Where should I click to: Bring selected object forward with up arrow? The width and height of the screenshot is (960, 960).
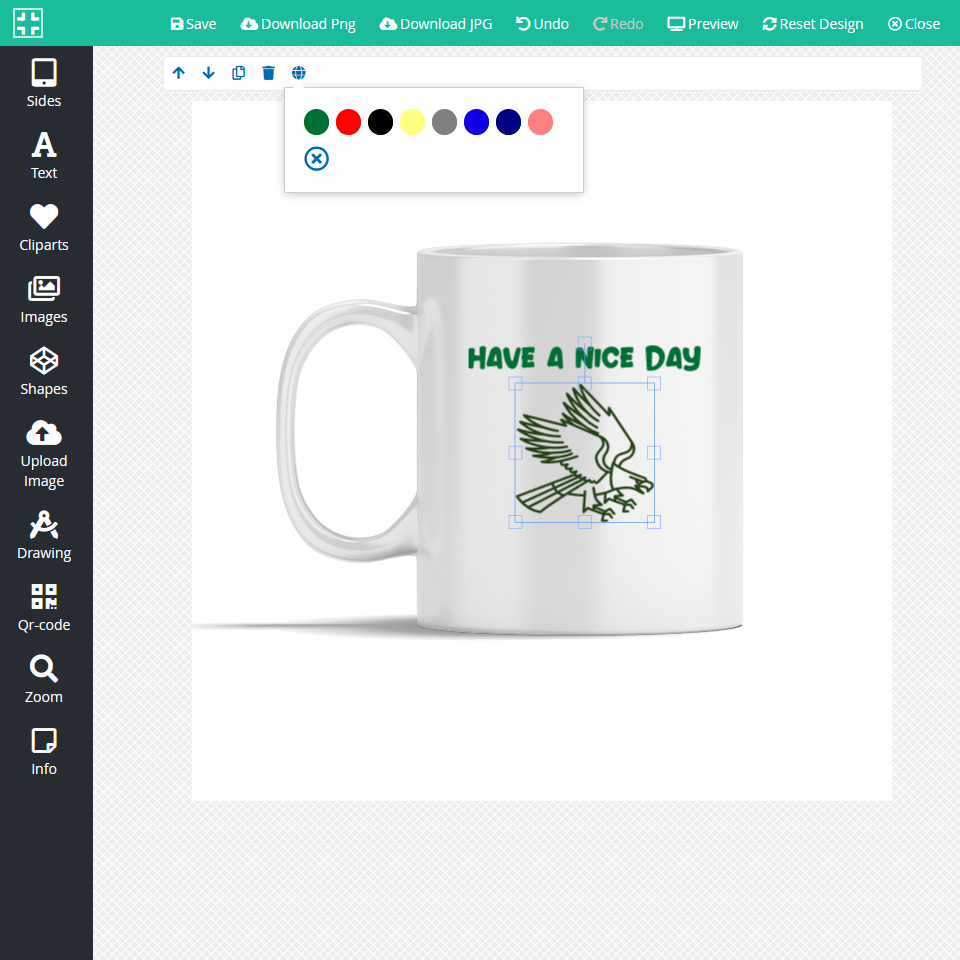pos(179,73)
